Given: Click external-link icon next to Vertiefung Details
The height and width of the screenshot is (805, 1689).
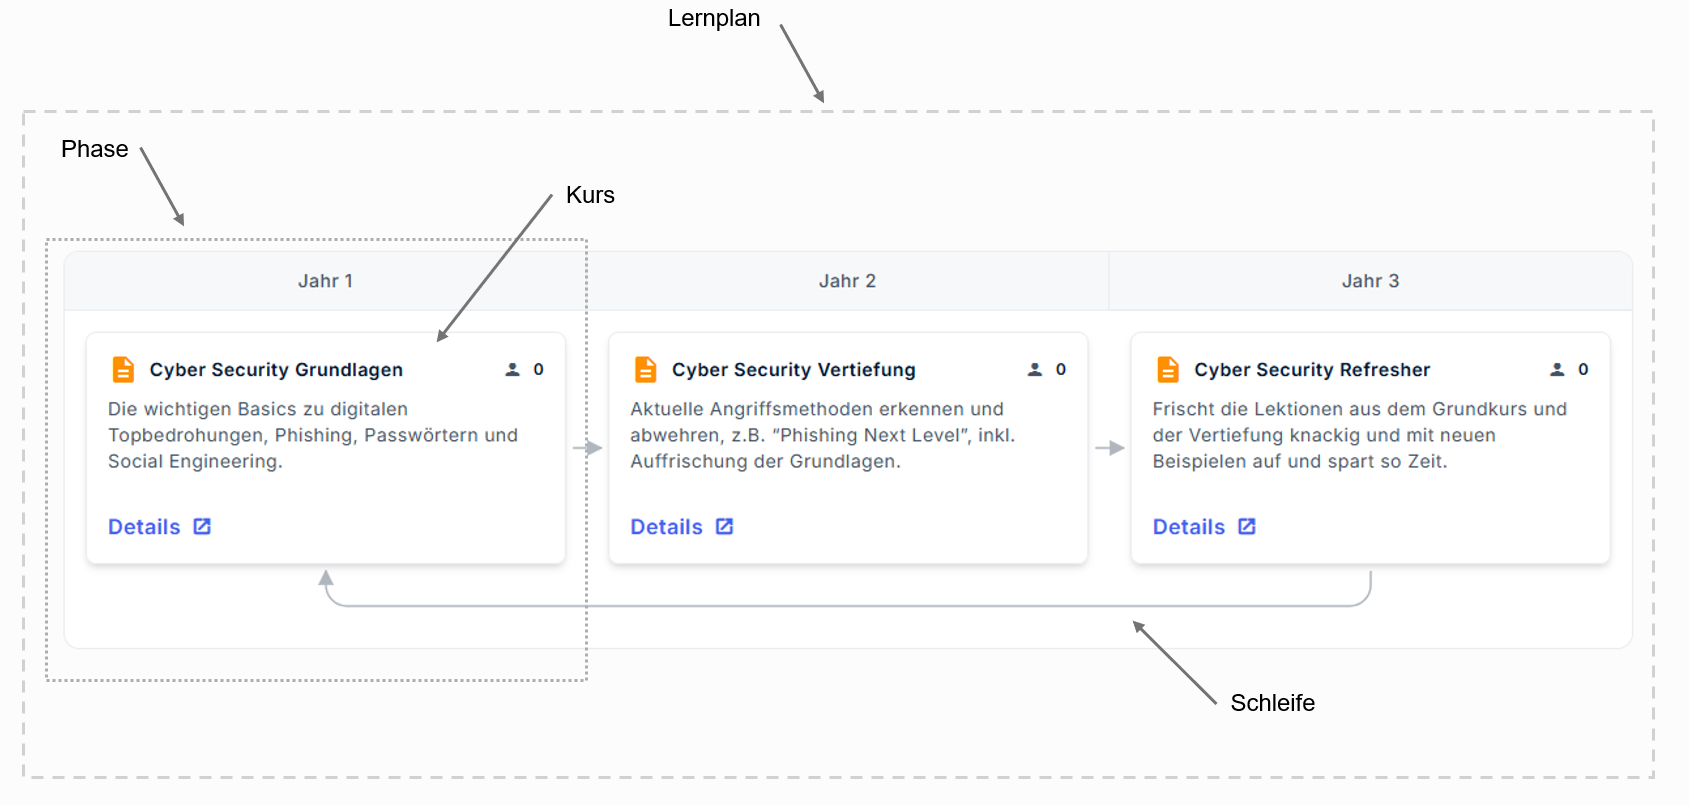Looking at the screenshot, I should click(x=725, y=526).
